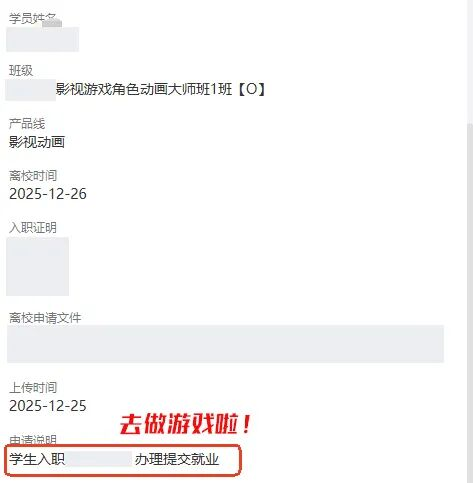Select the 学生入职 description text
The width and height of the screenshot is (473, 483).
[x=37, y=459]
